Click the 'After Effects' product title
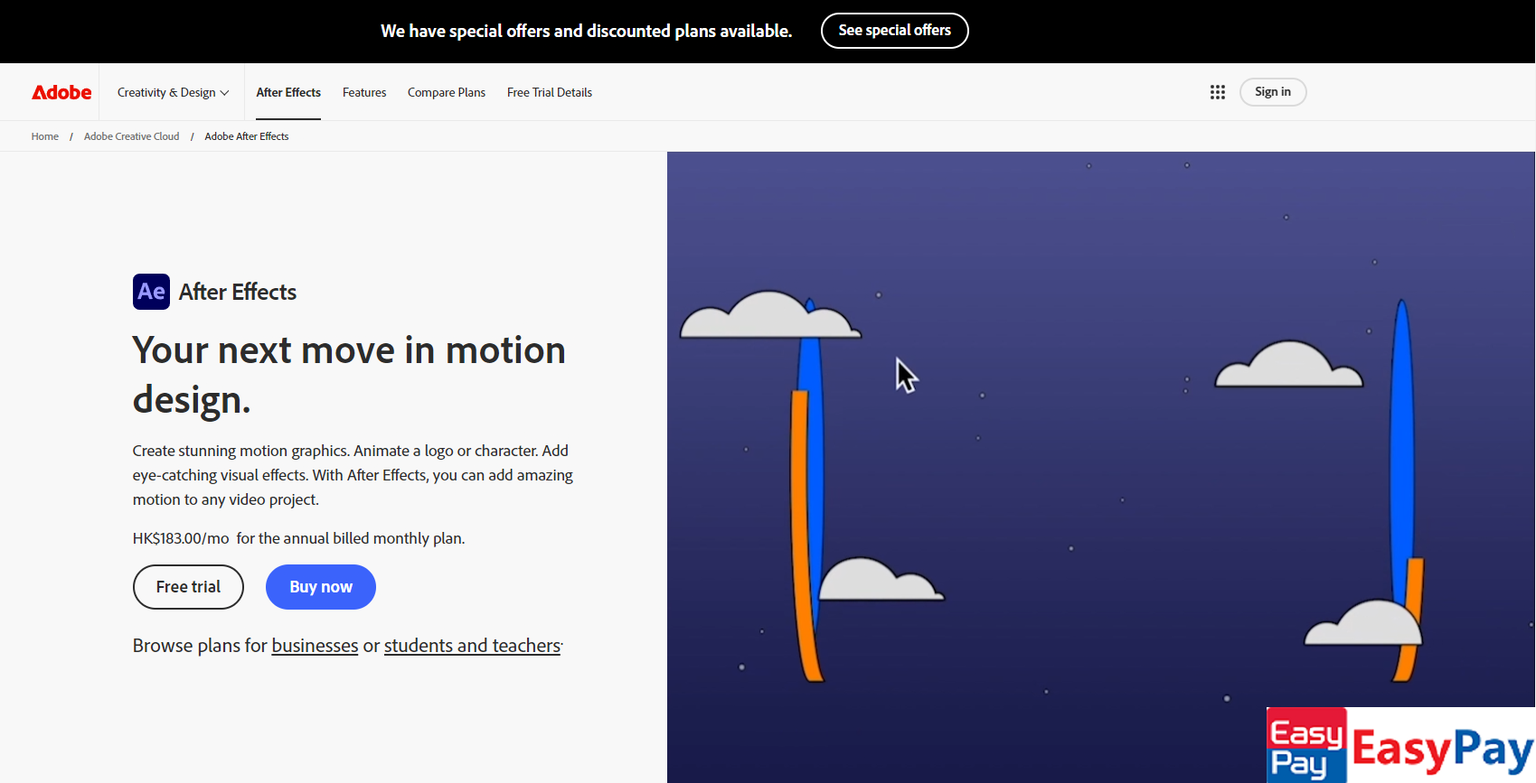Screen dimensions: 1536x783 pyautogui.click(x=238, y=292)
